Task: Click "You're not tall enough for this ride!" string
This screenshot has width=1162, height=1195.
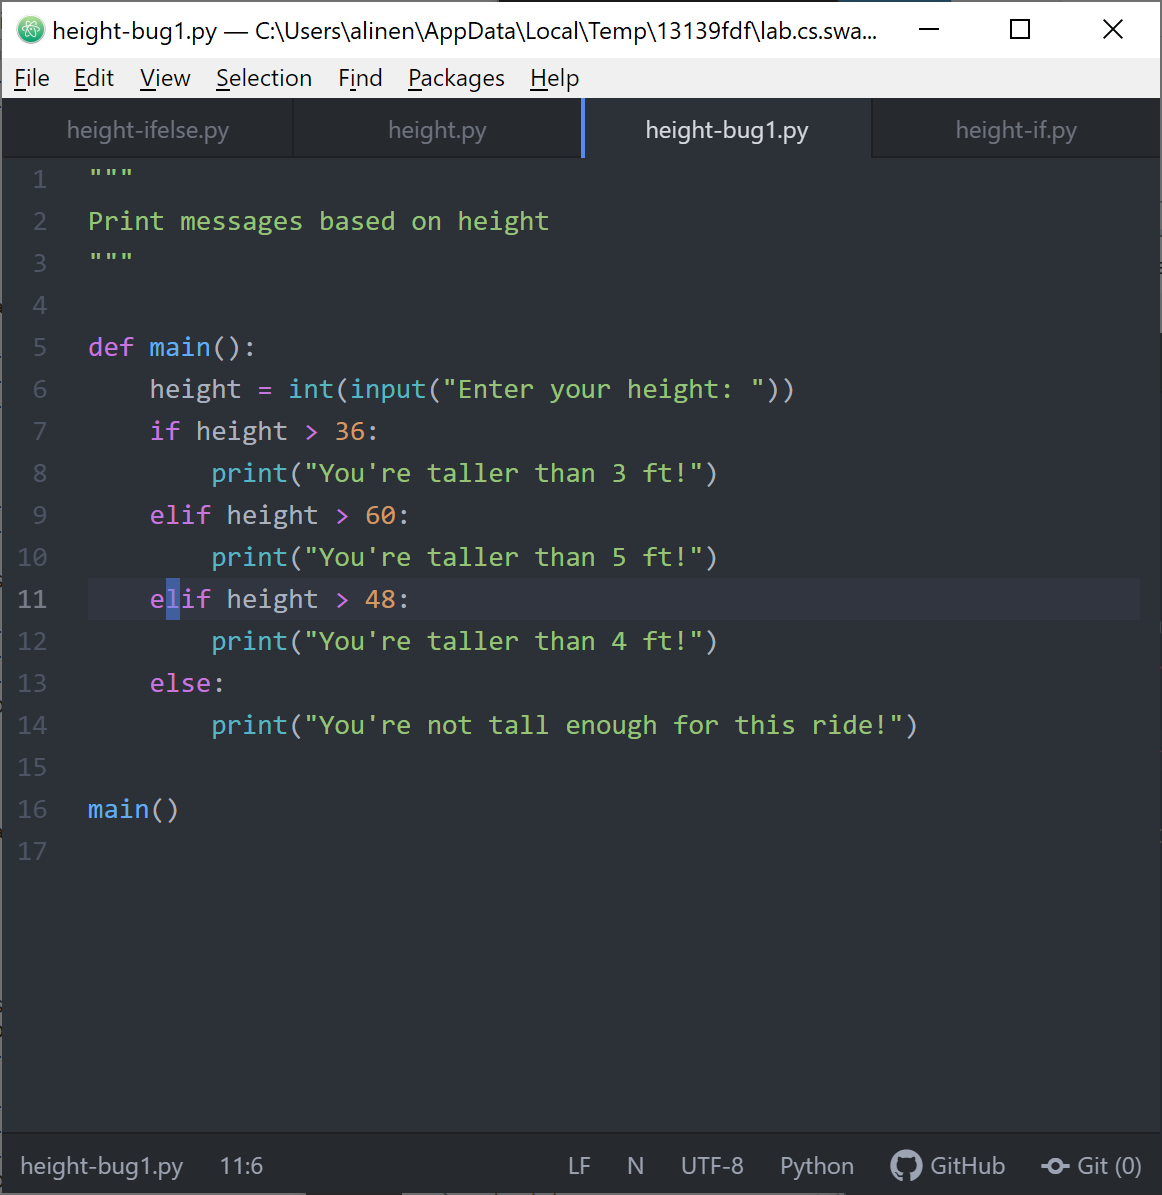Action: [603, 725]
